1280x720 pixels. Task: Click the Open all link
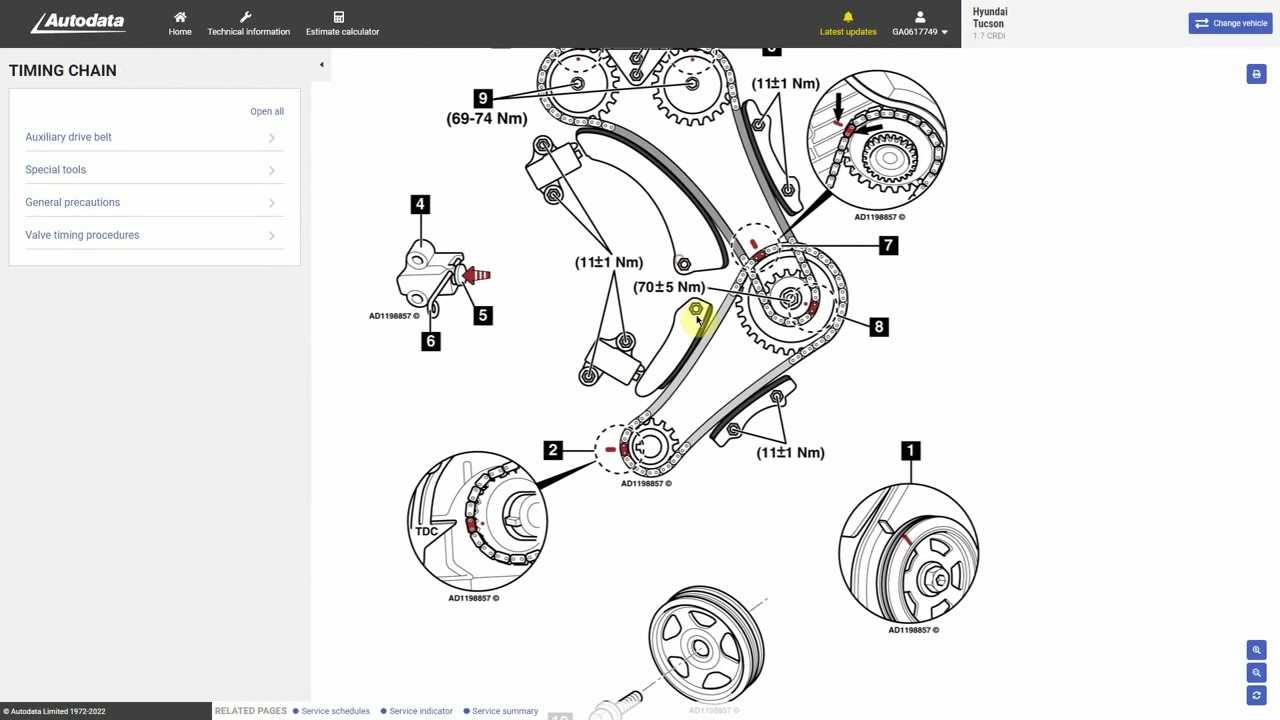tap(266, 111)
